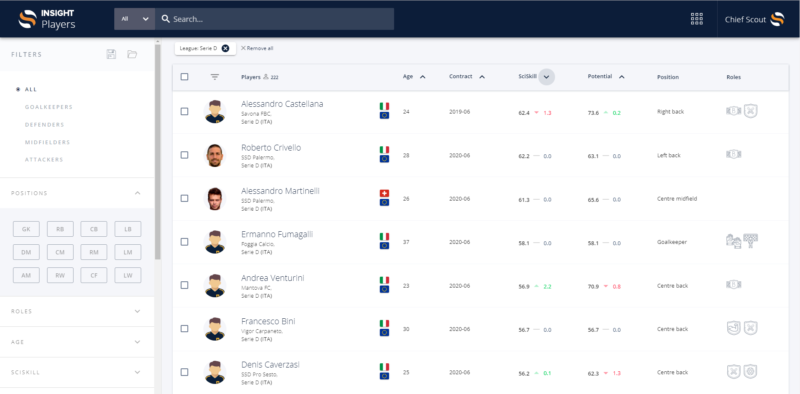Click the CB position button
The image size is (800, 394).
coord(94,229)
